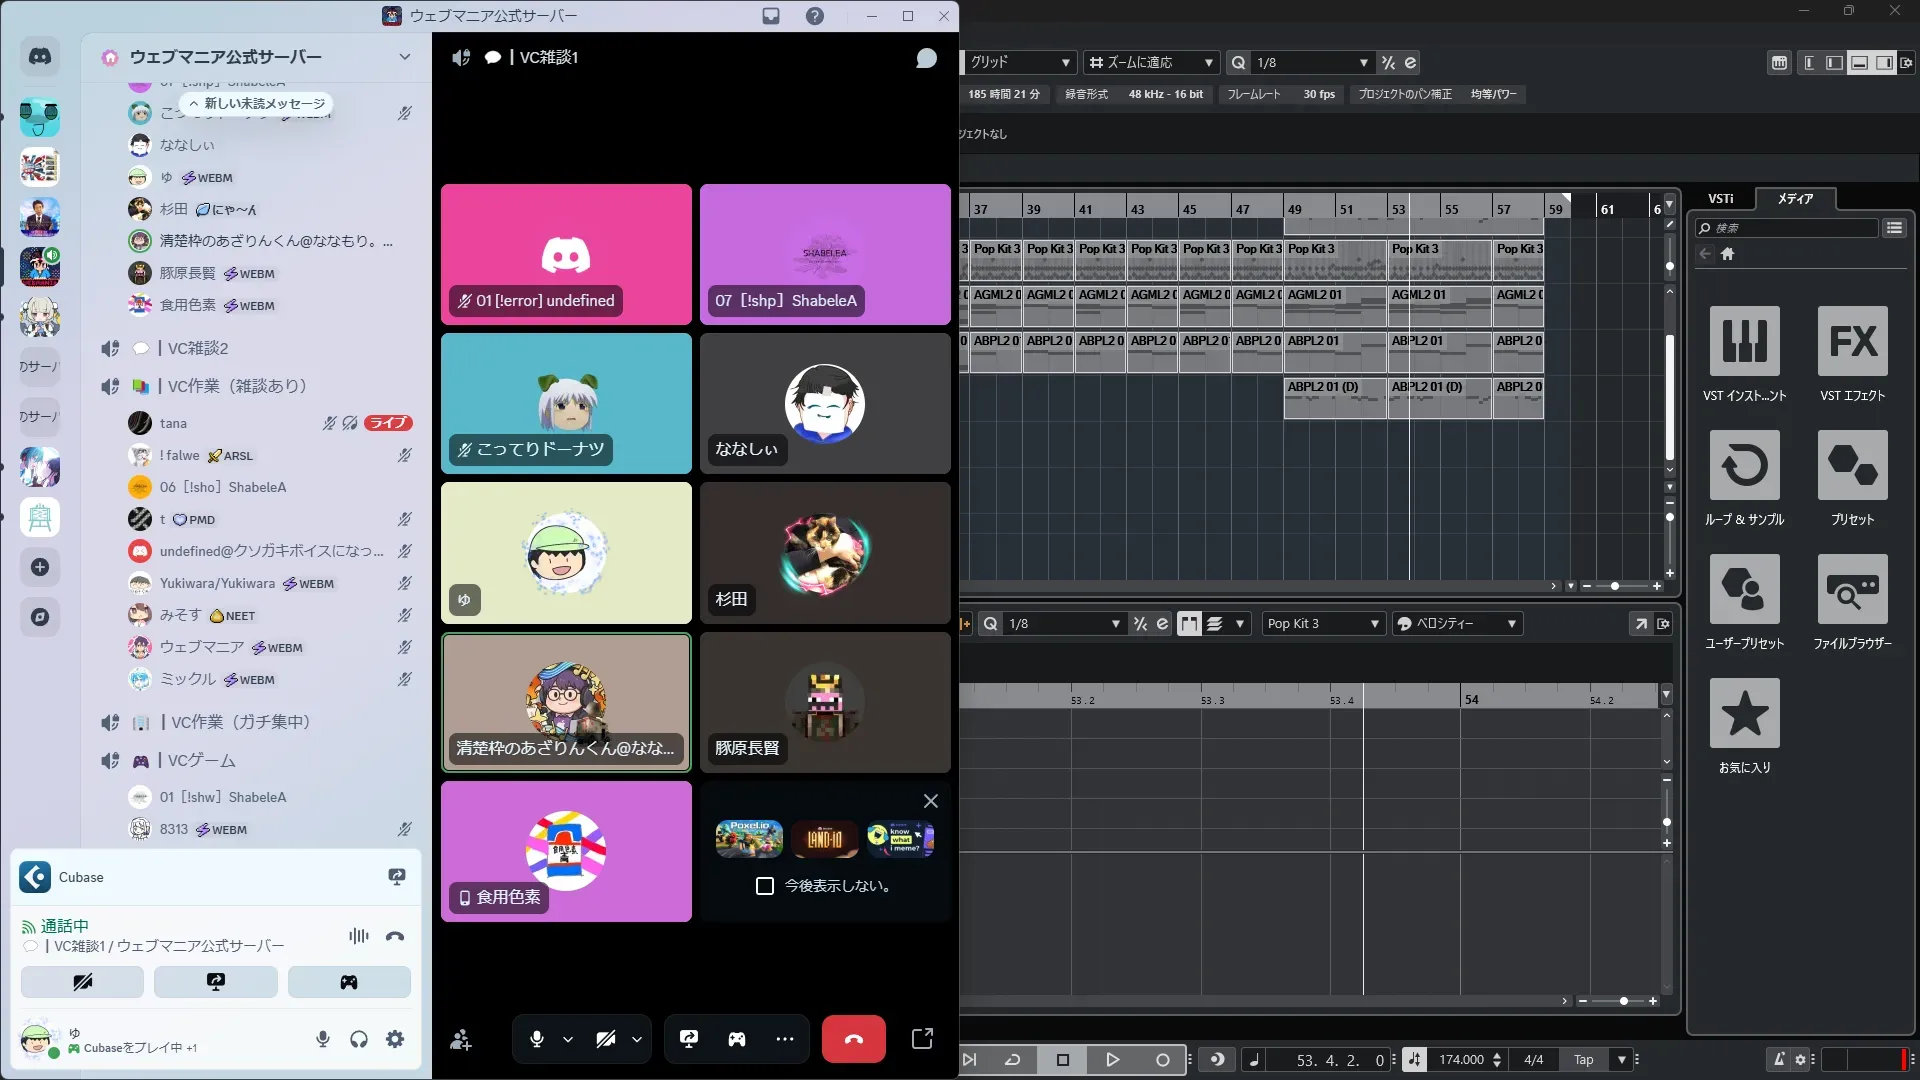Screen dimensions: 1920x1080
Task: Open the VST Effects FX tile
Action: 1852,342
